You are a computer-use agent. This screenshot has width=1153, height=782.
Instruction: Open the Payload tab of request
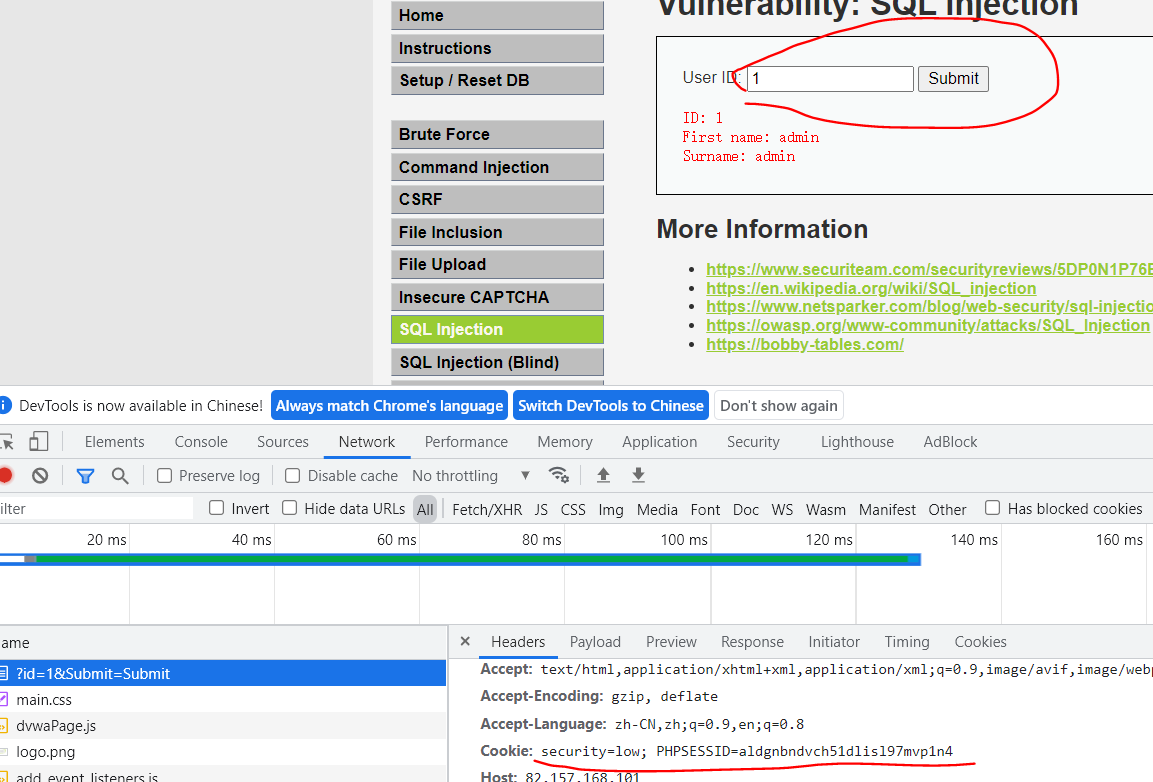[595, 641]
